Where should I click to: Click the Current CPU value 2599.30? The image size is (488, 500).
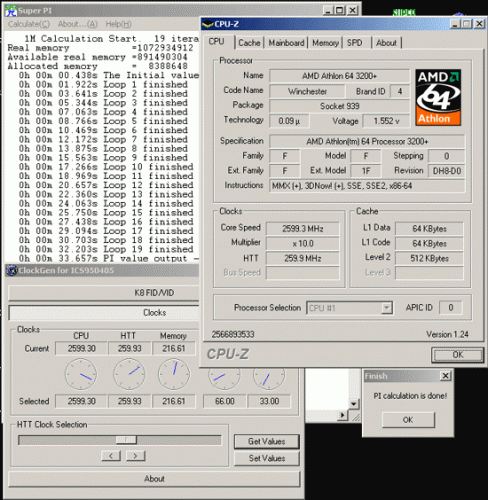81,348
